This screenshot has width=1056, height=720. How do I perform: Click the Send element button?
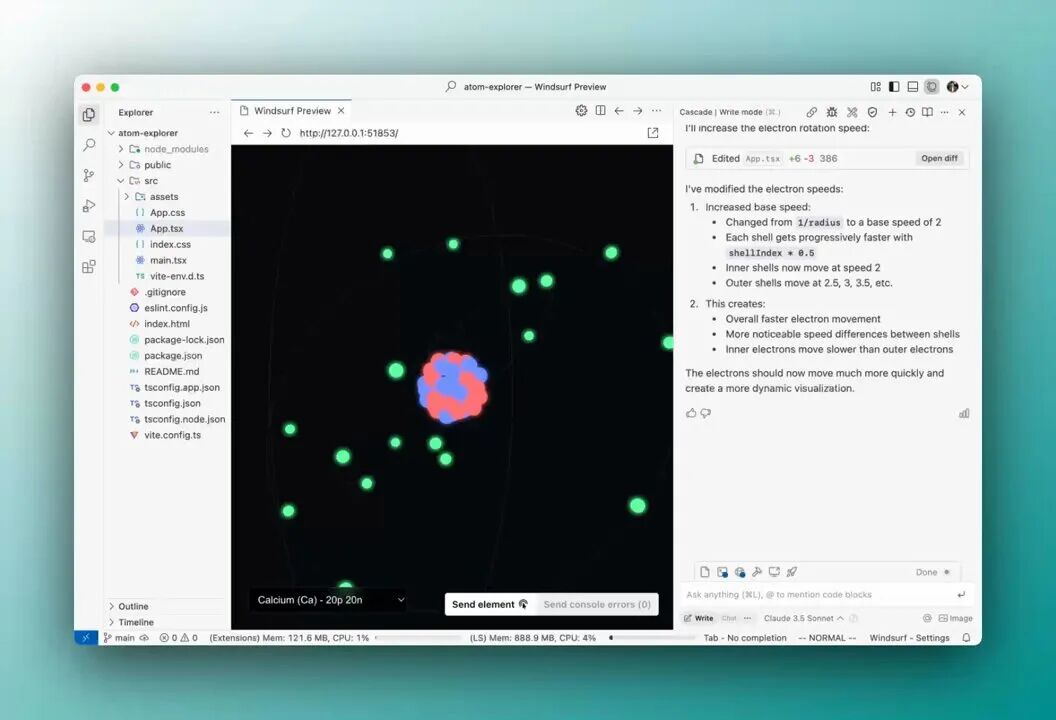point(490,604)
